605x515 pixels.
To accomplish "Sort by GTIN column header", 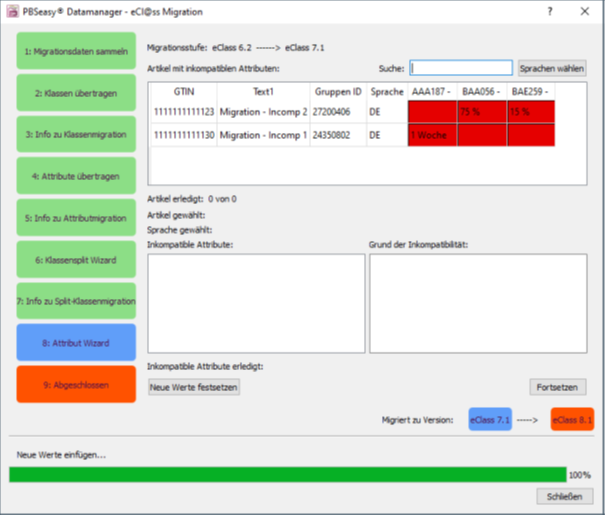I will 184,92.
